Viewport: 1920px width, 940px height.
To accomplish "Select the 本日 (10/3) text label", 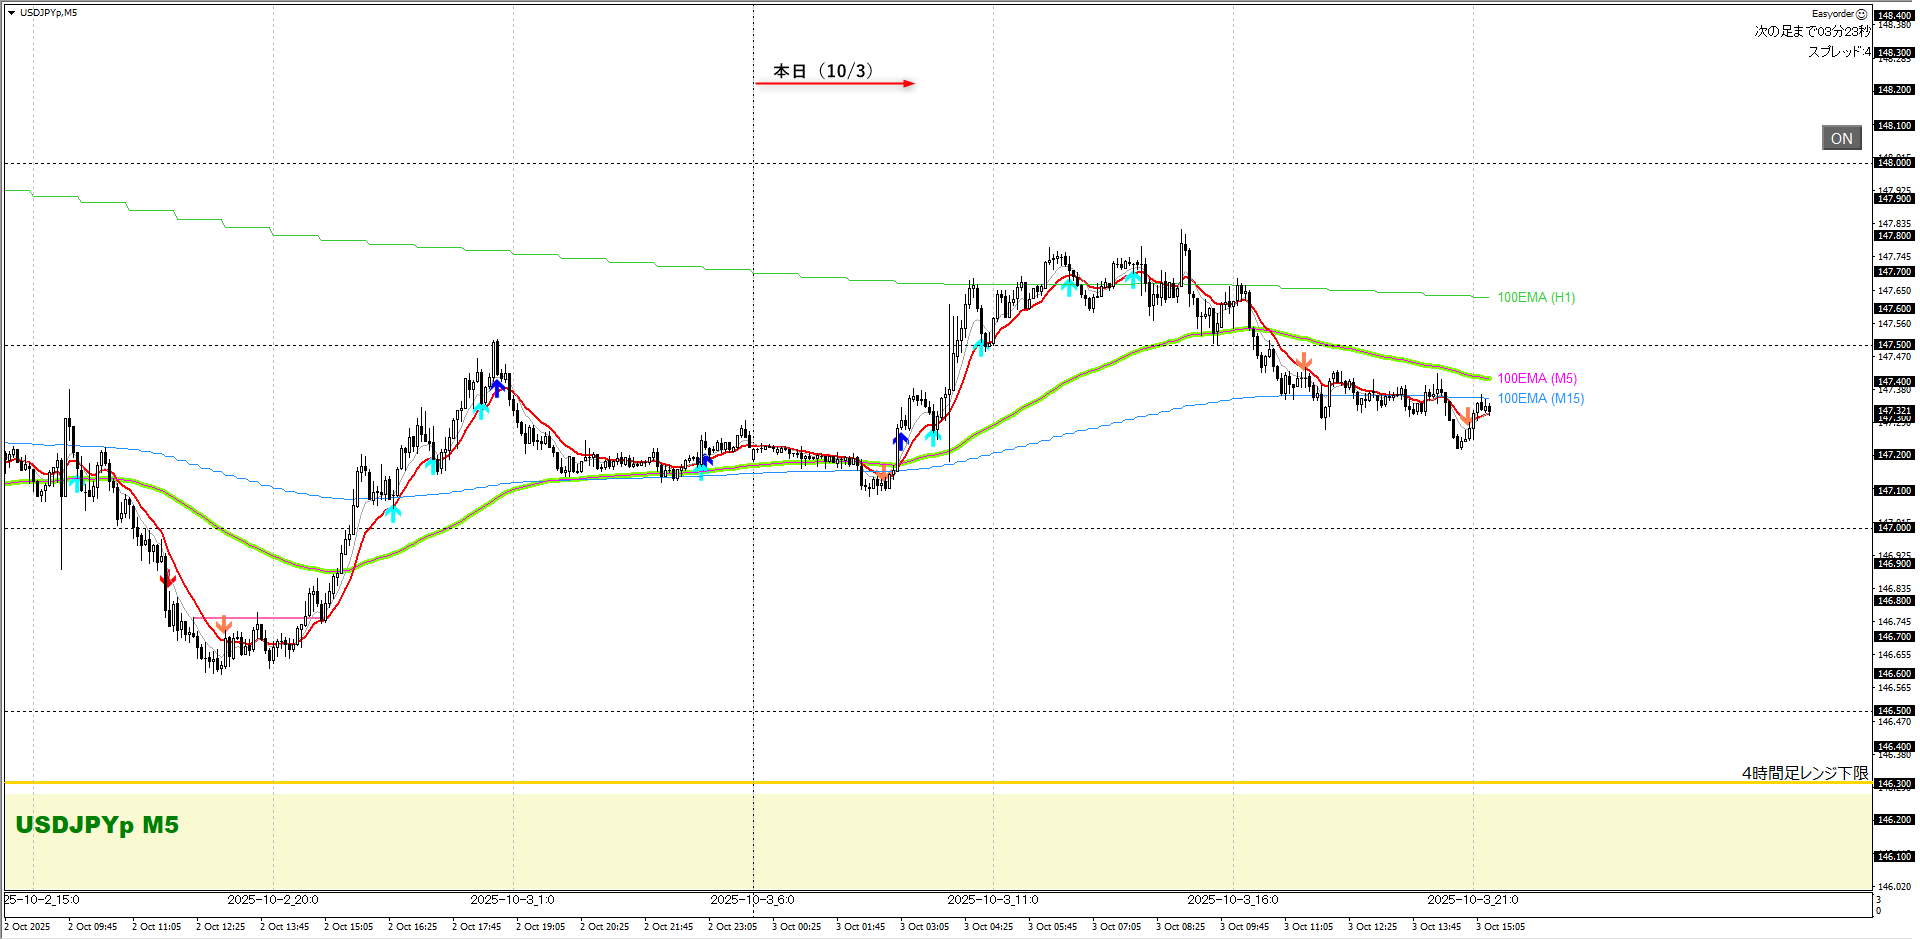I will 823,71.
